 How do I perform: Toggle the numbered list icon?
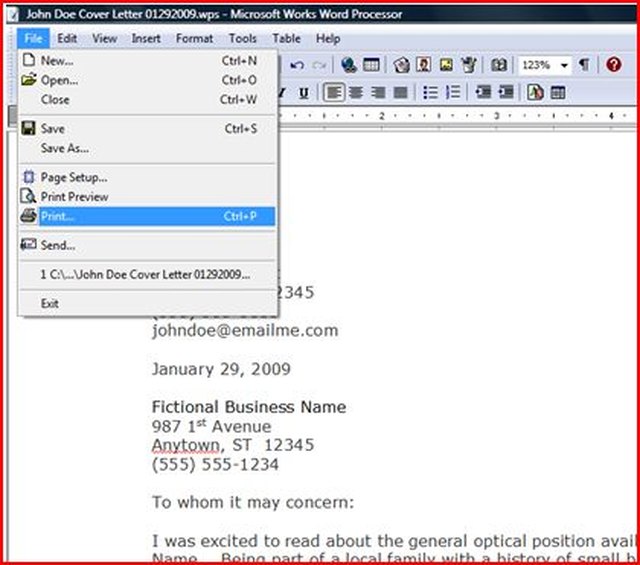(x=453, y=93)
